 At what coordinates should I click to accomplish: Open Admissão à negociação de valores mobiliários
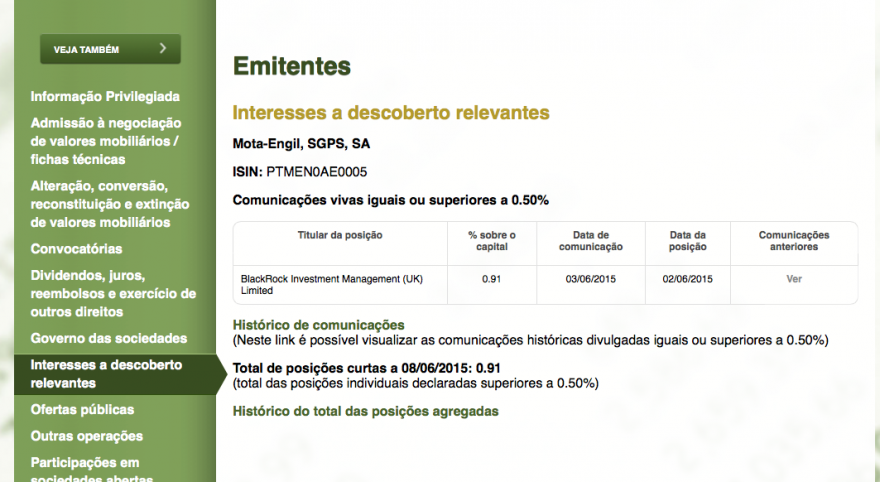(106, 141)
